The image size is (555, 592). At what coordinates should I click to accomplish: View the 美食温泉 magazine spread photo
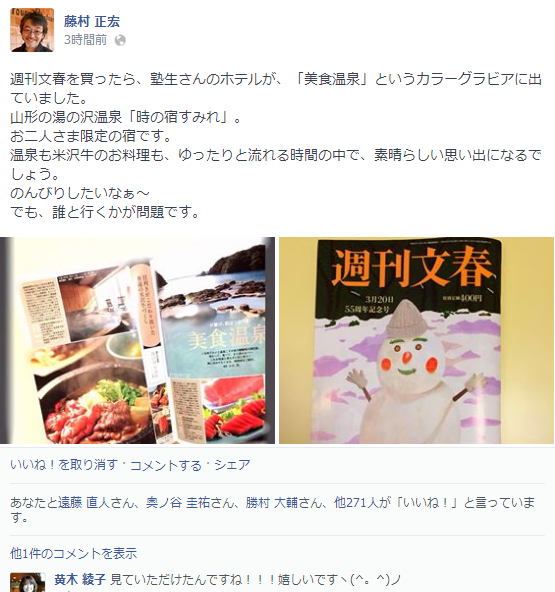pos(137,340)
